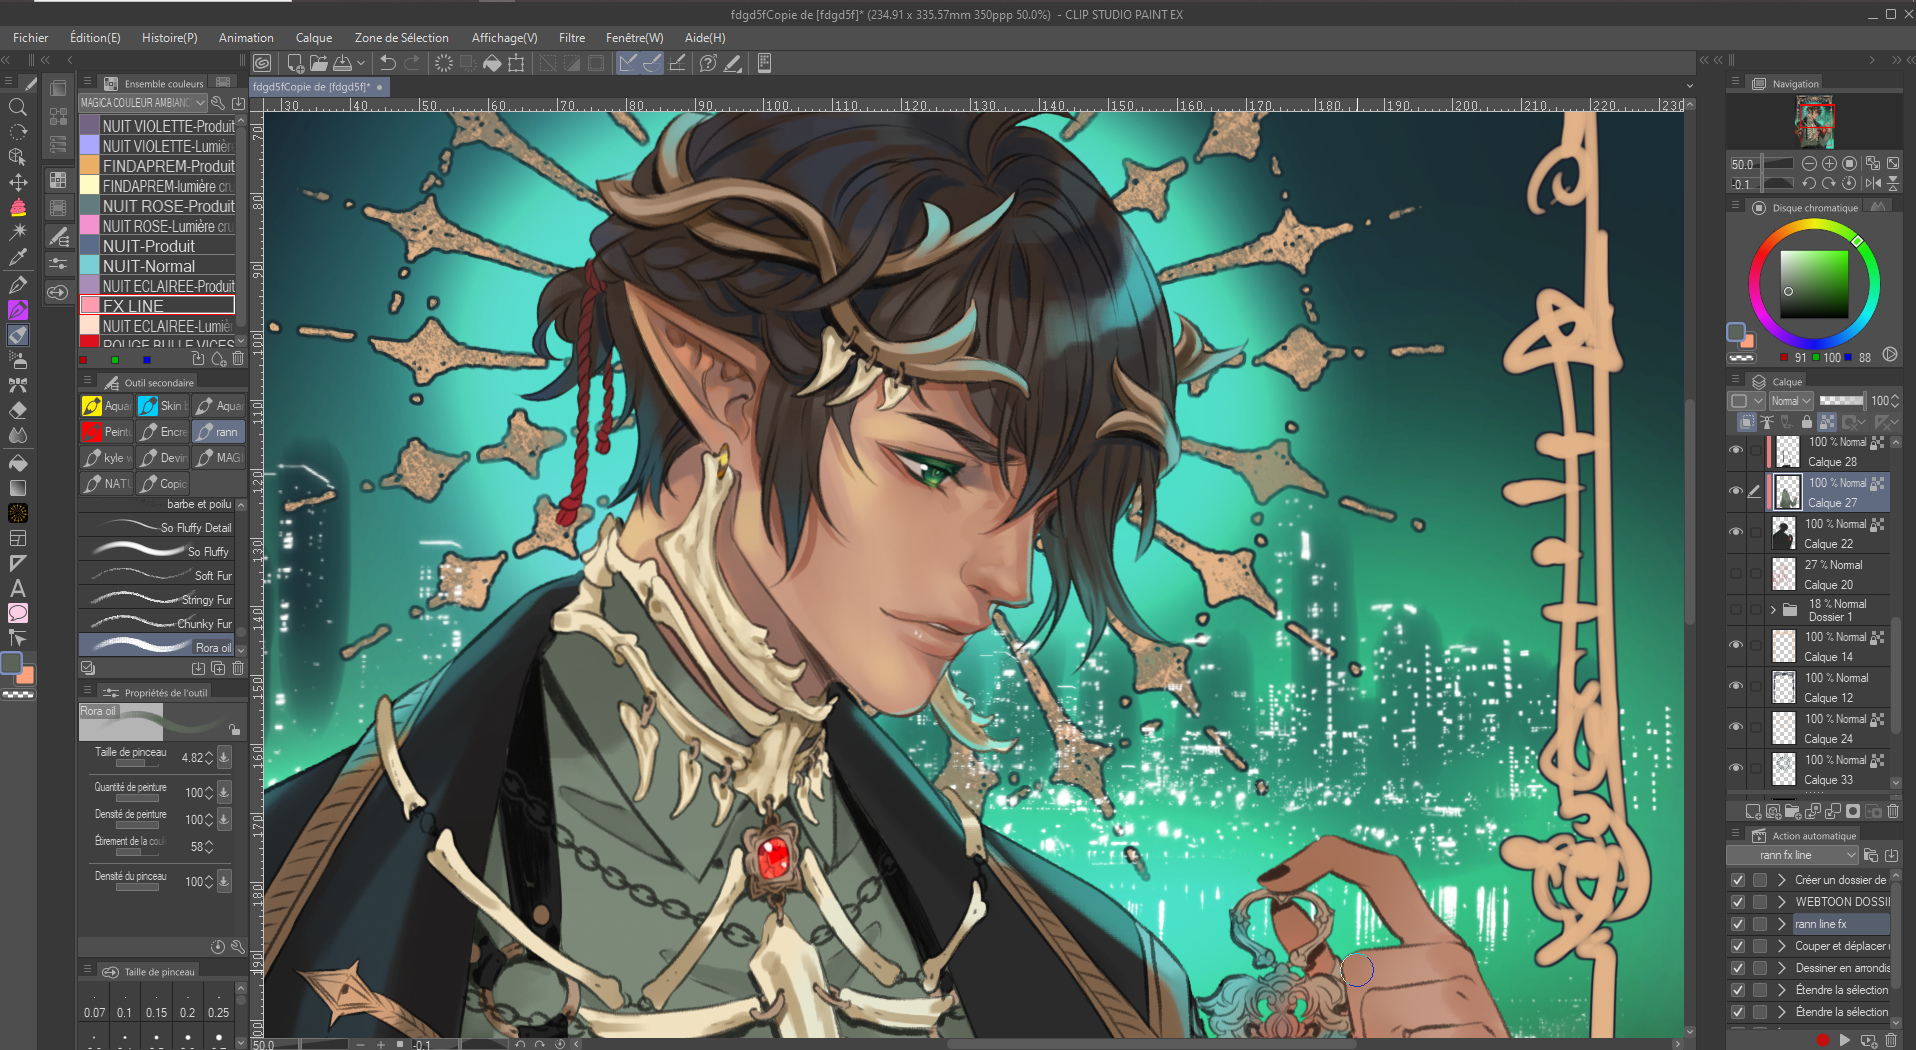Open the rann fx line action set dropdown
Viewport: 1916px width, 1050px height.
[1850, 855]
